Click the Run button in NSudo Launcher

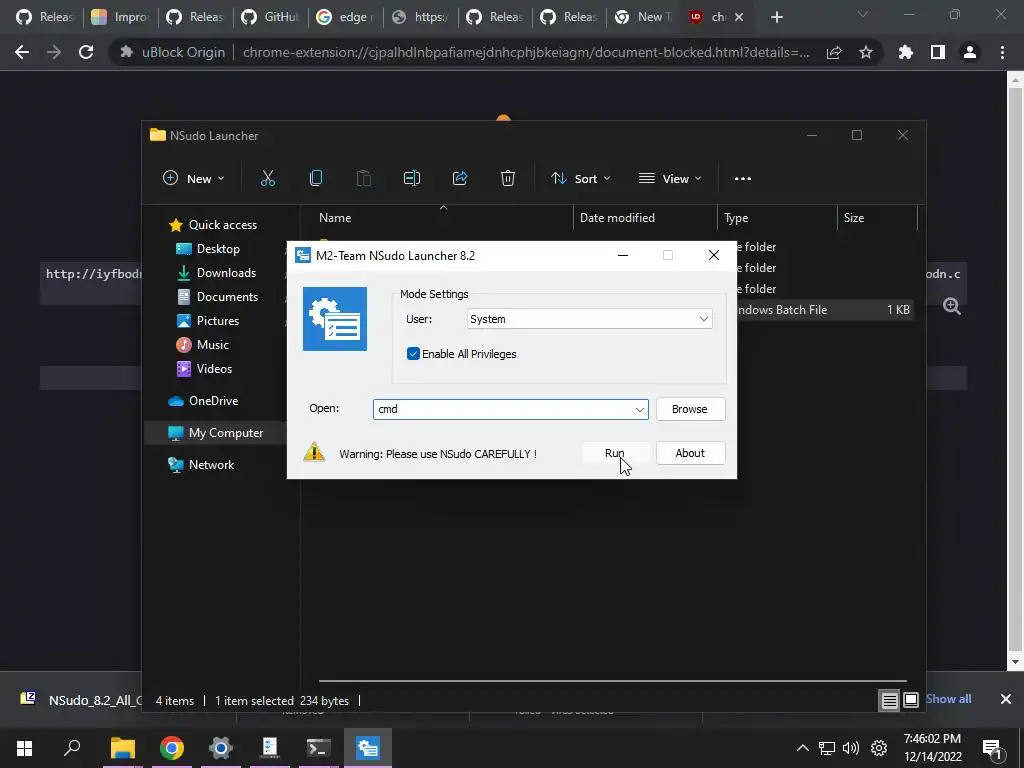coord(615,453)
